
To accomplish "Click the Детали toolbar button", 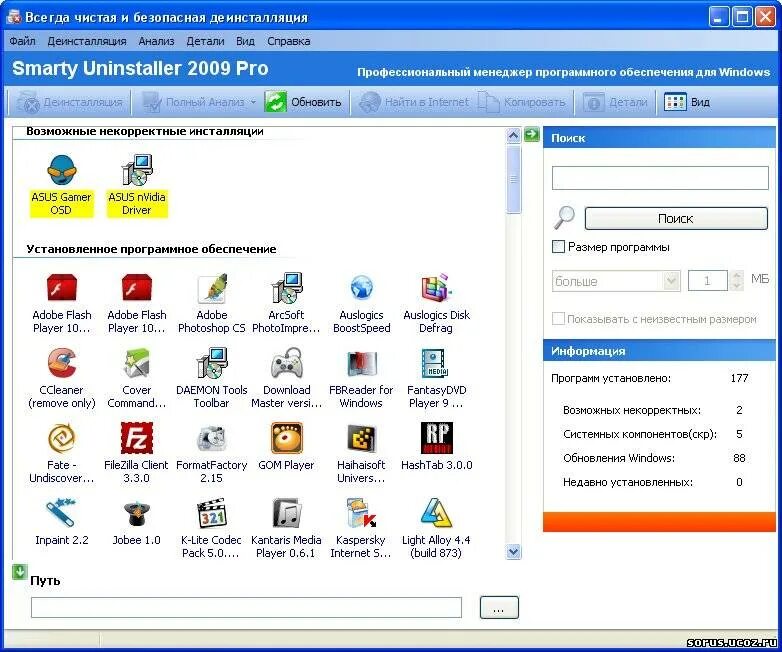I will (x=615, y=102).
